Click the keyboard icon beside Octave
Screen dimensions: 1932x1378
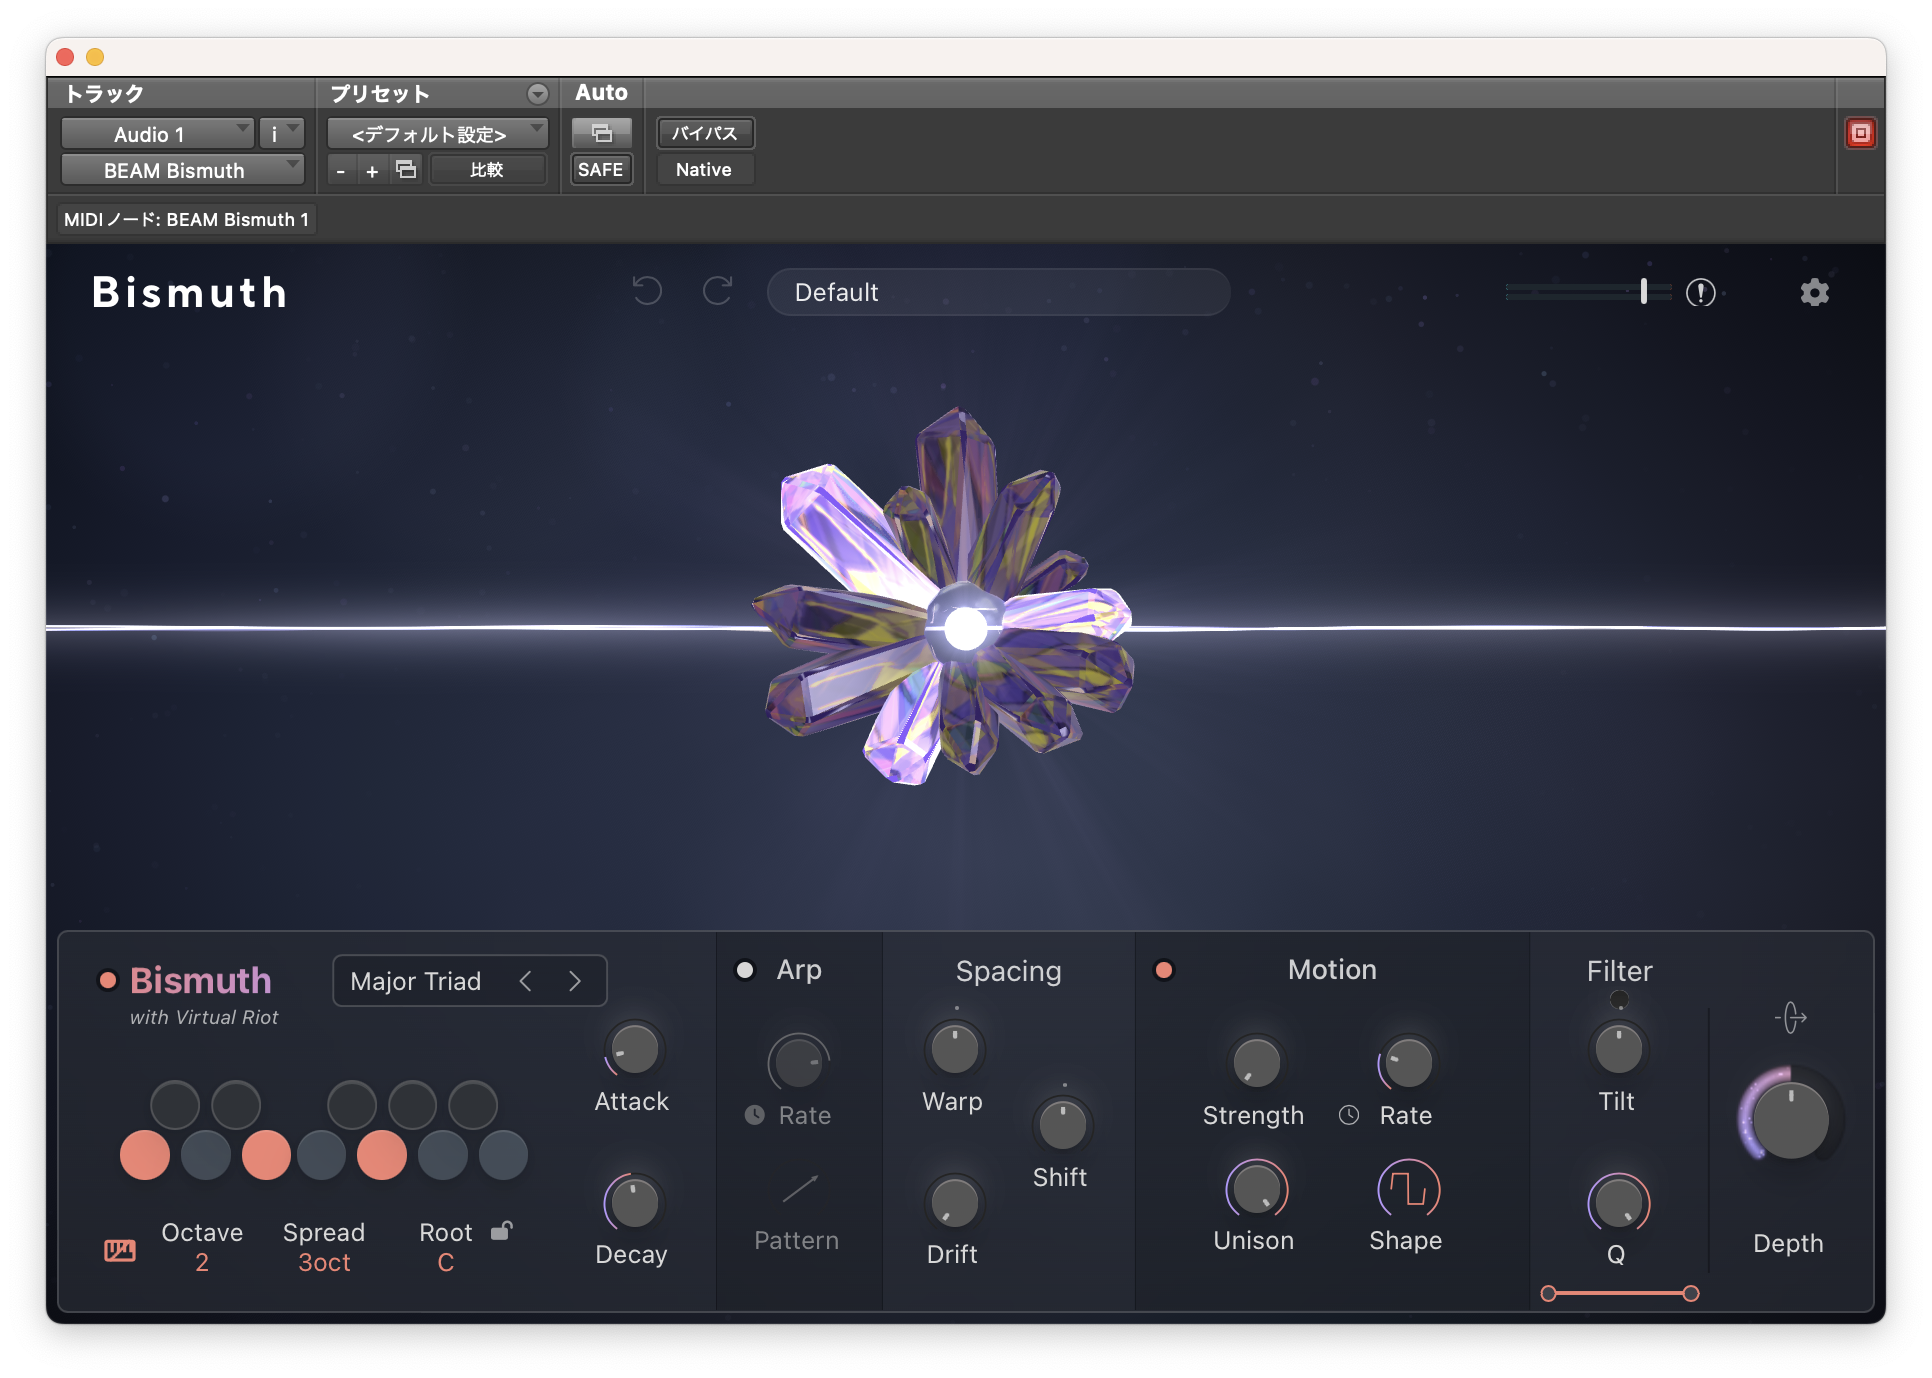click(120, 1250)
